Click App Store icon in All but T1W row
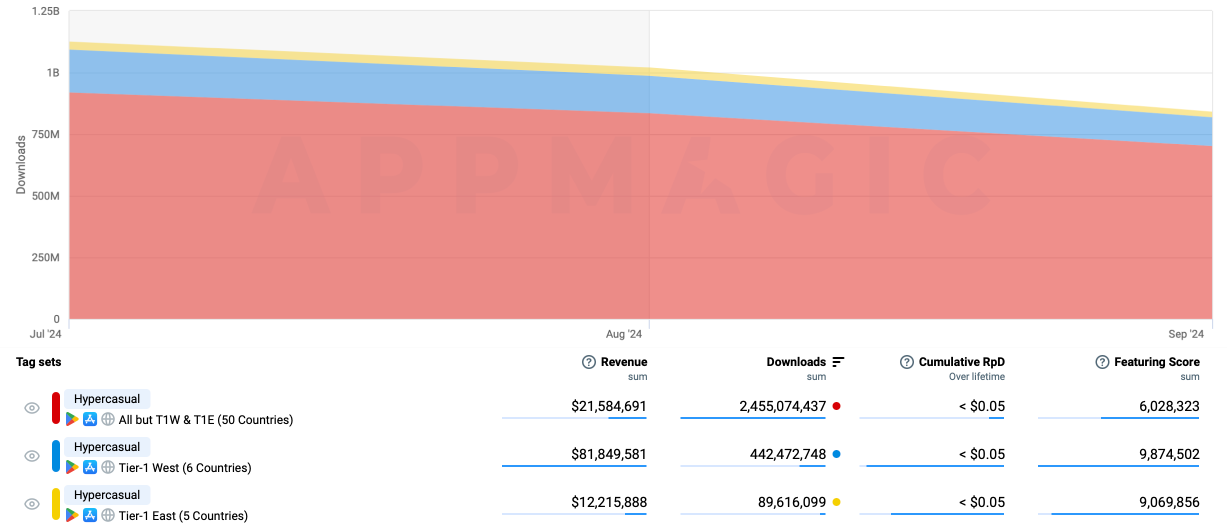 click(90, 420)
